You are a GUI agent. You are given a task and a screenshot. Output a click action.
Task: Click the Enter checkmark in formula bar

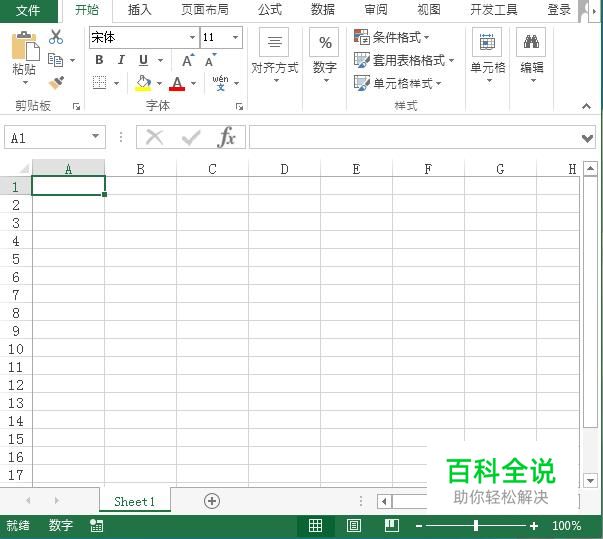[x=191, y=137]
